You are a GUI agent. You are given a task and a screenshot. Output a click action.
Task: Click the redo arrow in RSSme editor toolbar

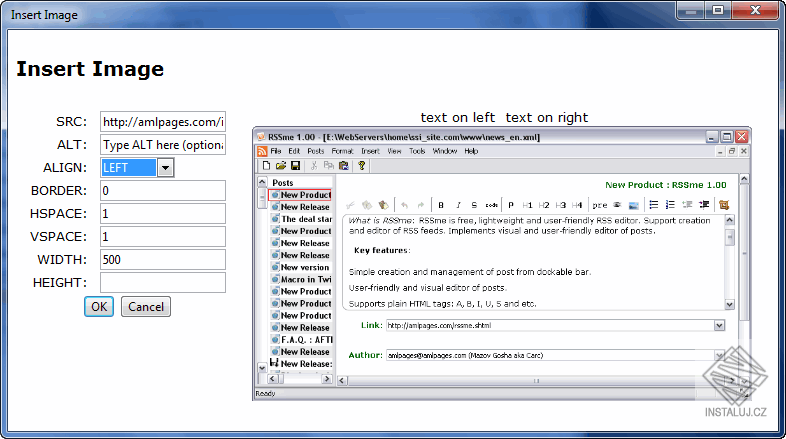[421, 205]
